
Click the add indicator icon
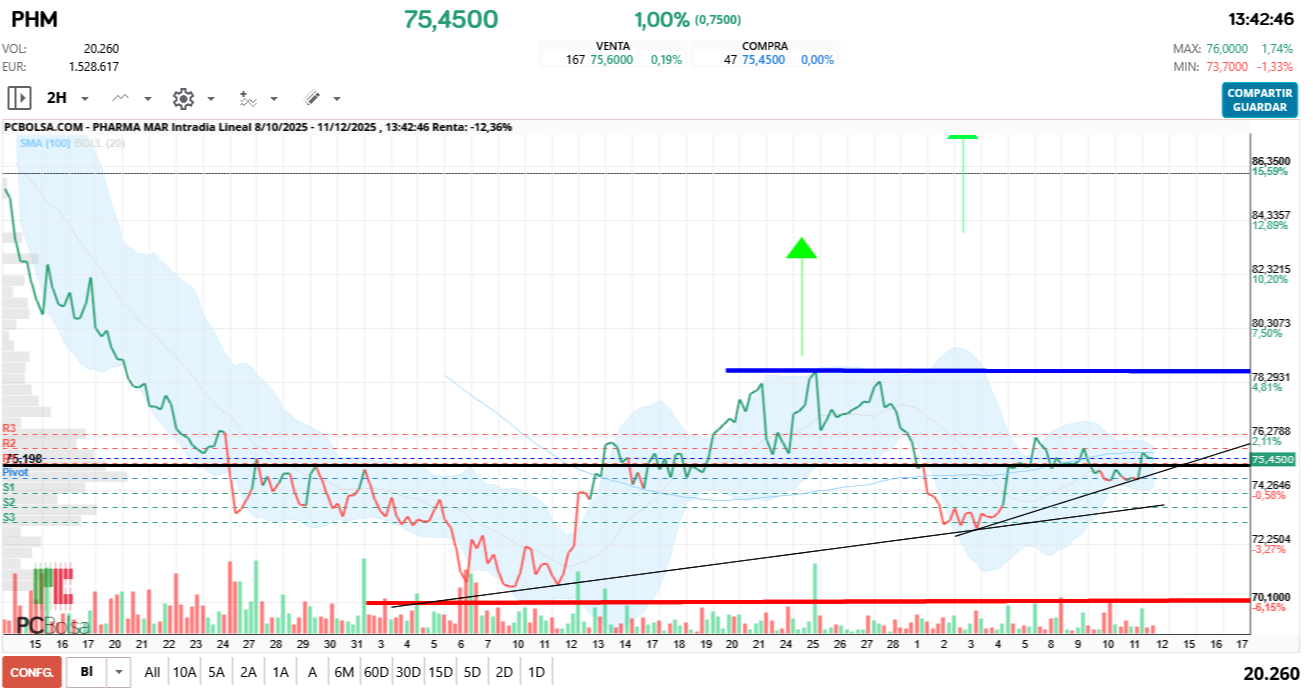click(247, 98)
